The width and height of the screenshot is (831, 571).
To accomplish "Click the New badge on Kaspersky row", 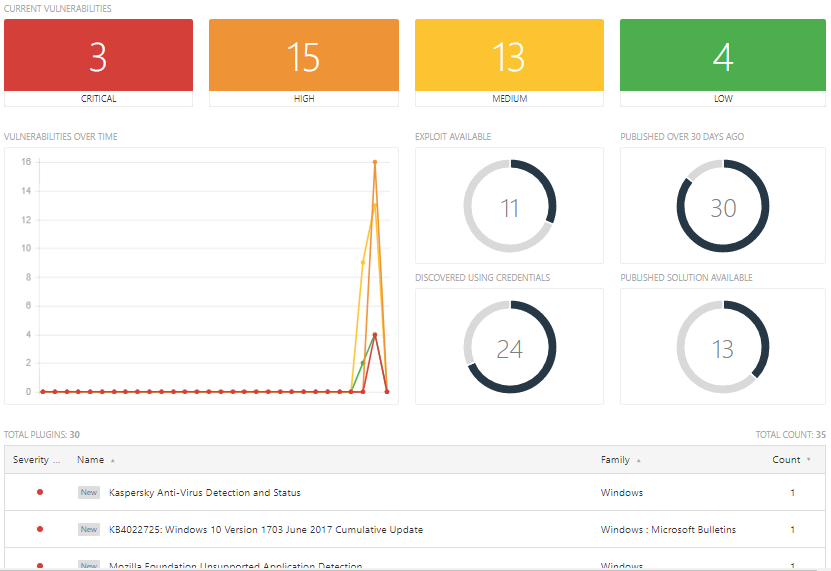I will click(x=89, y=493).
